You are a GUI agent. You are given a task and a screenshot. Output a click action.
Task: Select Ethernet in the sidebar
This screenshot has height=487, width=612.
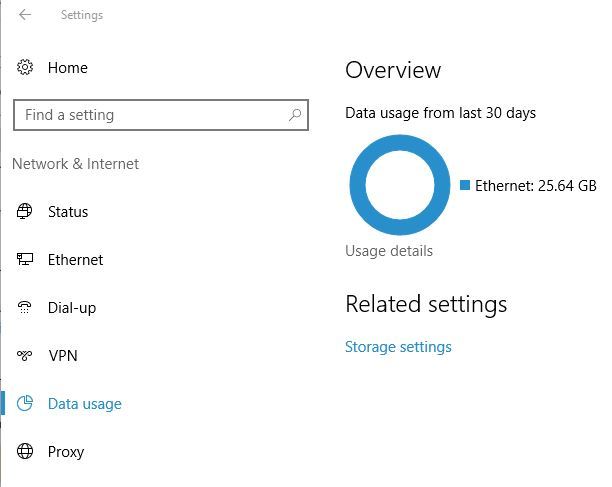[75, 260]
